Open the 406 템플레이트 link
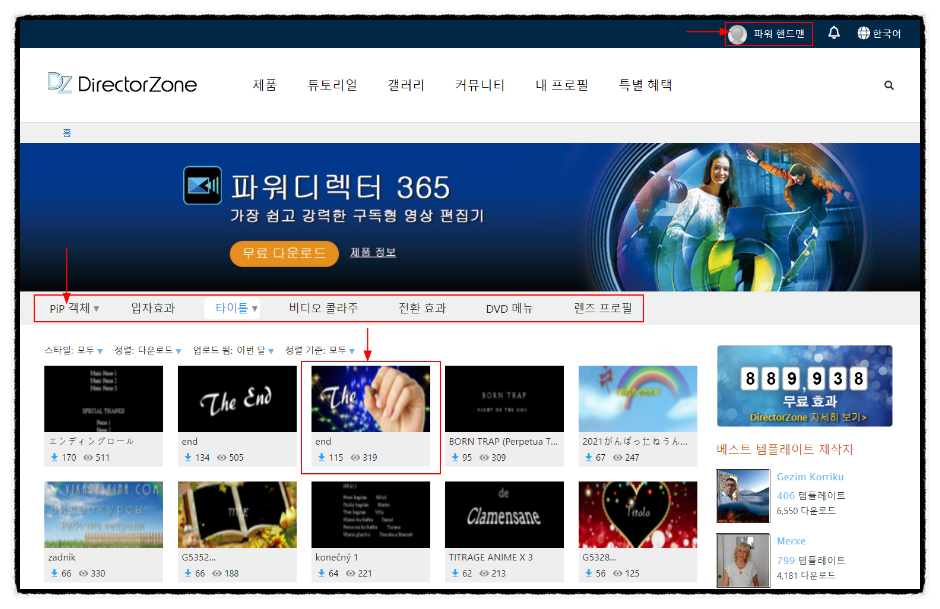This screenshot has width=940, height=609. [x=811, y=496]
